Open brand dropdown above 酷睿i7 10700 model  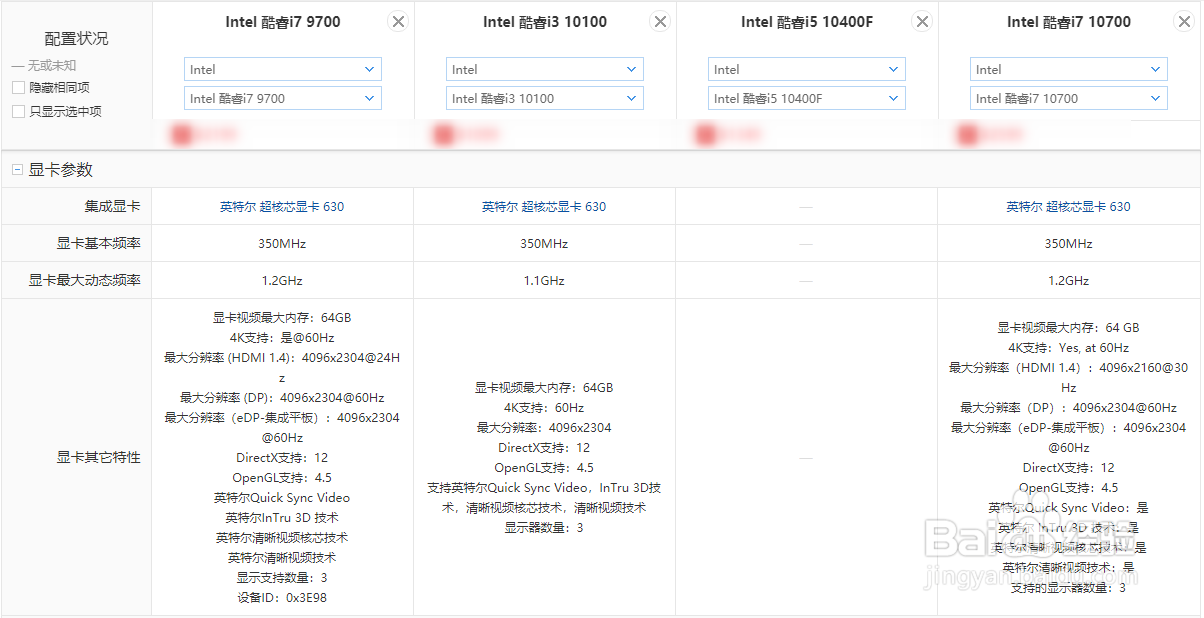pos(1069,69)
